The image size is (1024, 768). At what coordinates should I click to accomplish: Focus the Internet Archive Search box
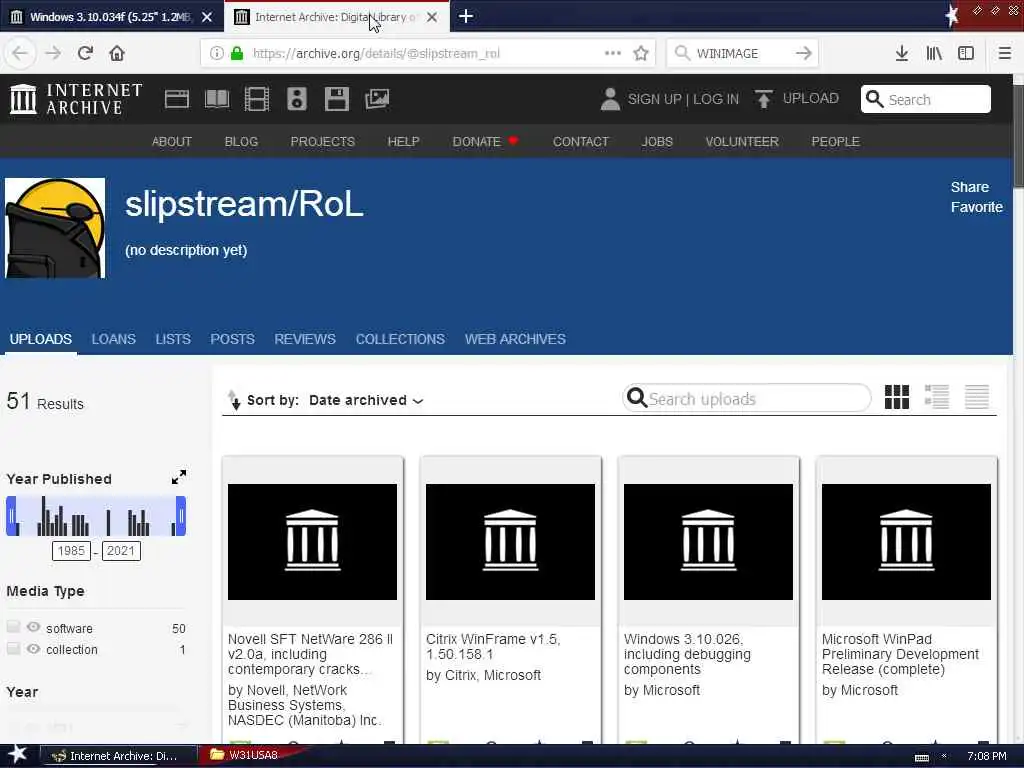pyautogui.click(x=925, y=99)
